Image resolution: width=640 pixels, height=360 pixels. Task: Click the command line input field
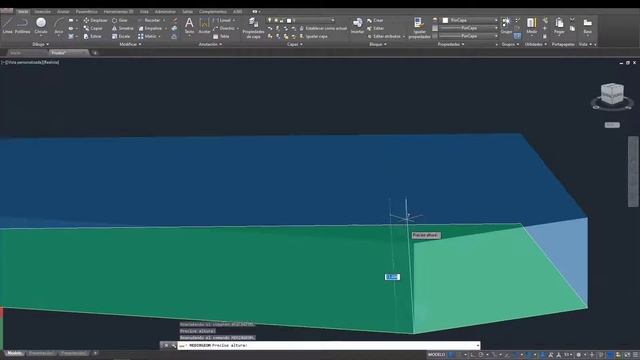[x=329, y=345]
